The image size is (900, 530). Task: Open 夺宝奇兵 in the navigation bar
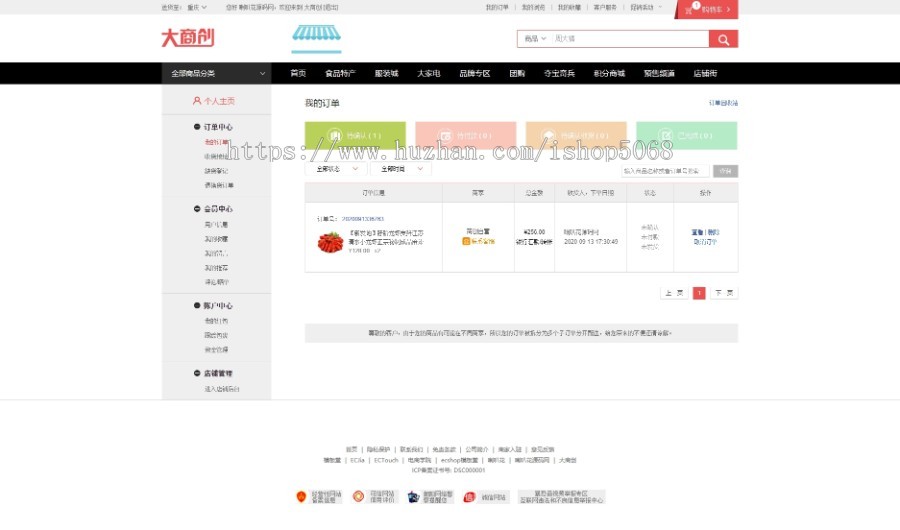pyautogui.click(x=559, y=73)
